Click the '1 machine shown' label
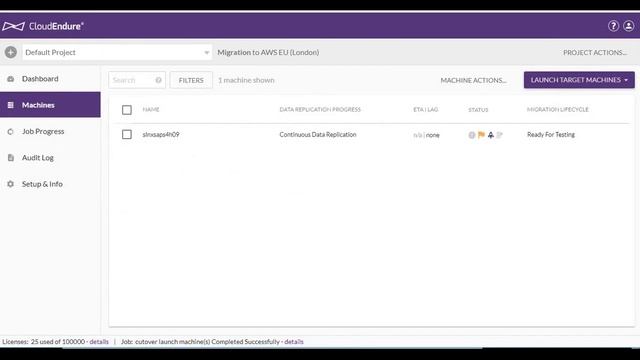 pos(246,80)
